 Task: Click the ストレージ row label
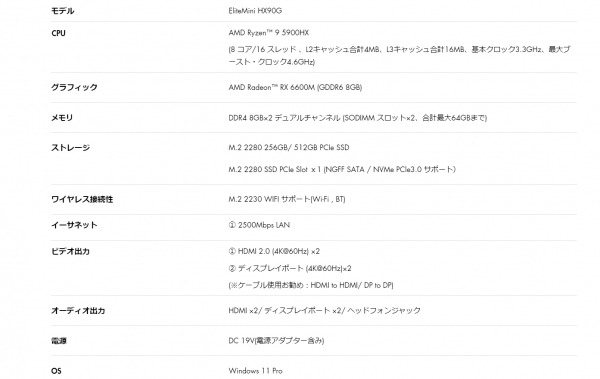pyautogui.click(x=70, y=148)
